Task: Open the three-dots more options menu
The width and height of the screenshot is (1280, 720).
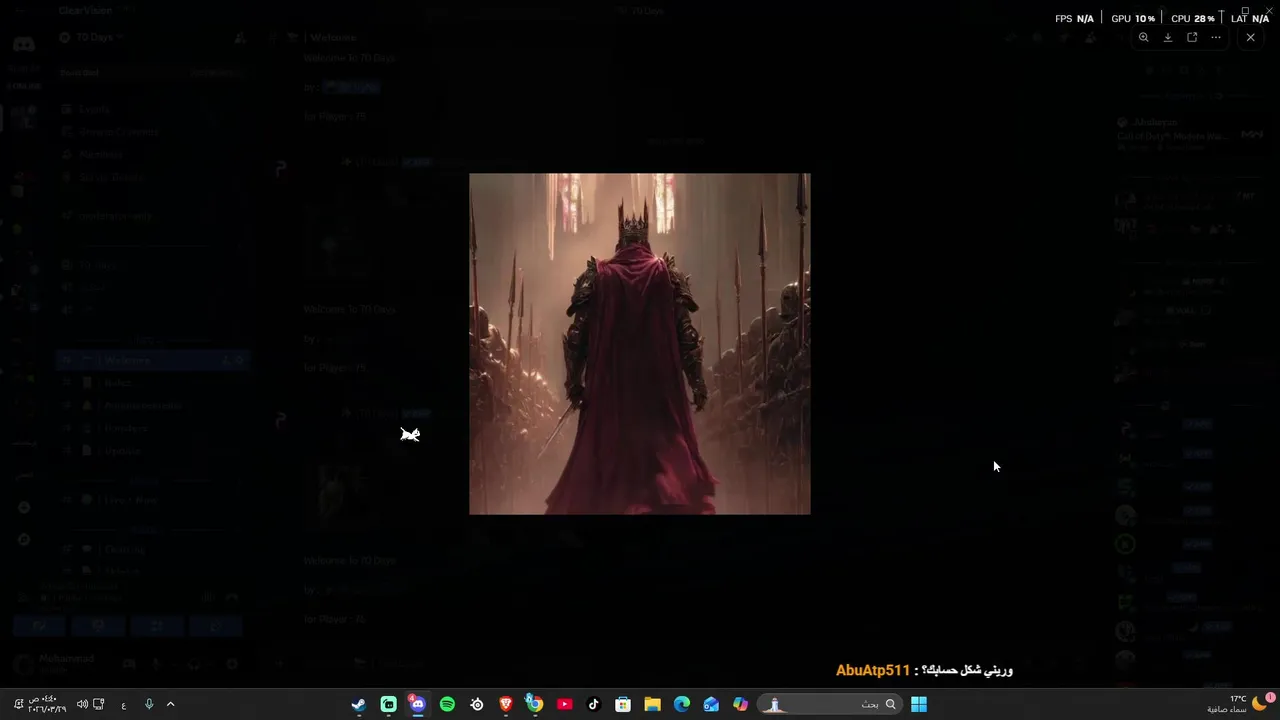Action: (x=1216, y=38)
